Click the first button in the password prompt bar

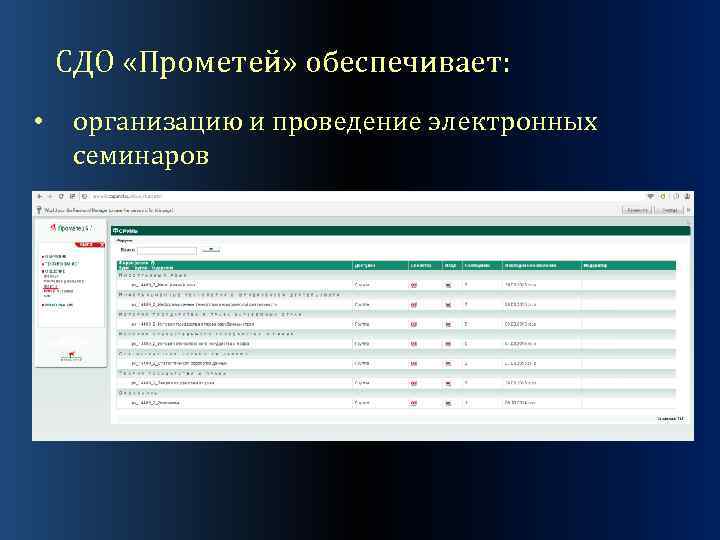[637, 210]
